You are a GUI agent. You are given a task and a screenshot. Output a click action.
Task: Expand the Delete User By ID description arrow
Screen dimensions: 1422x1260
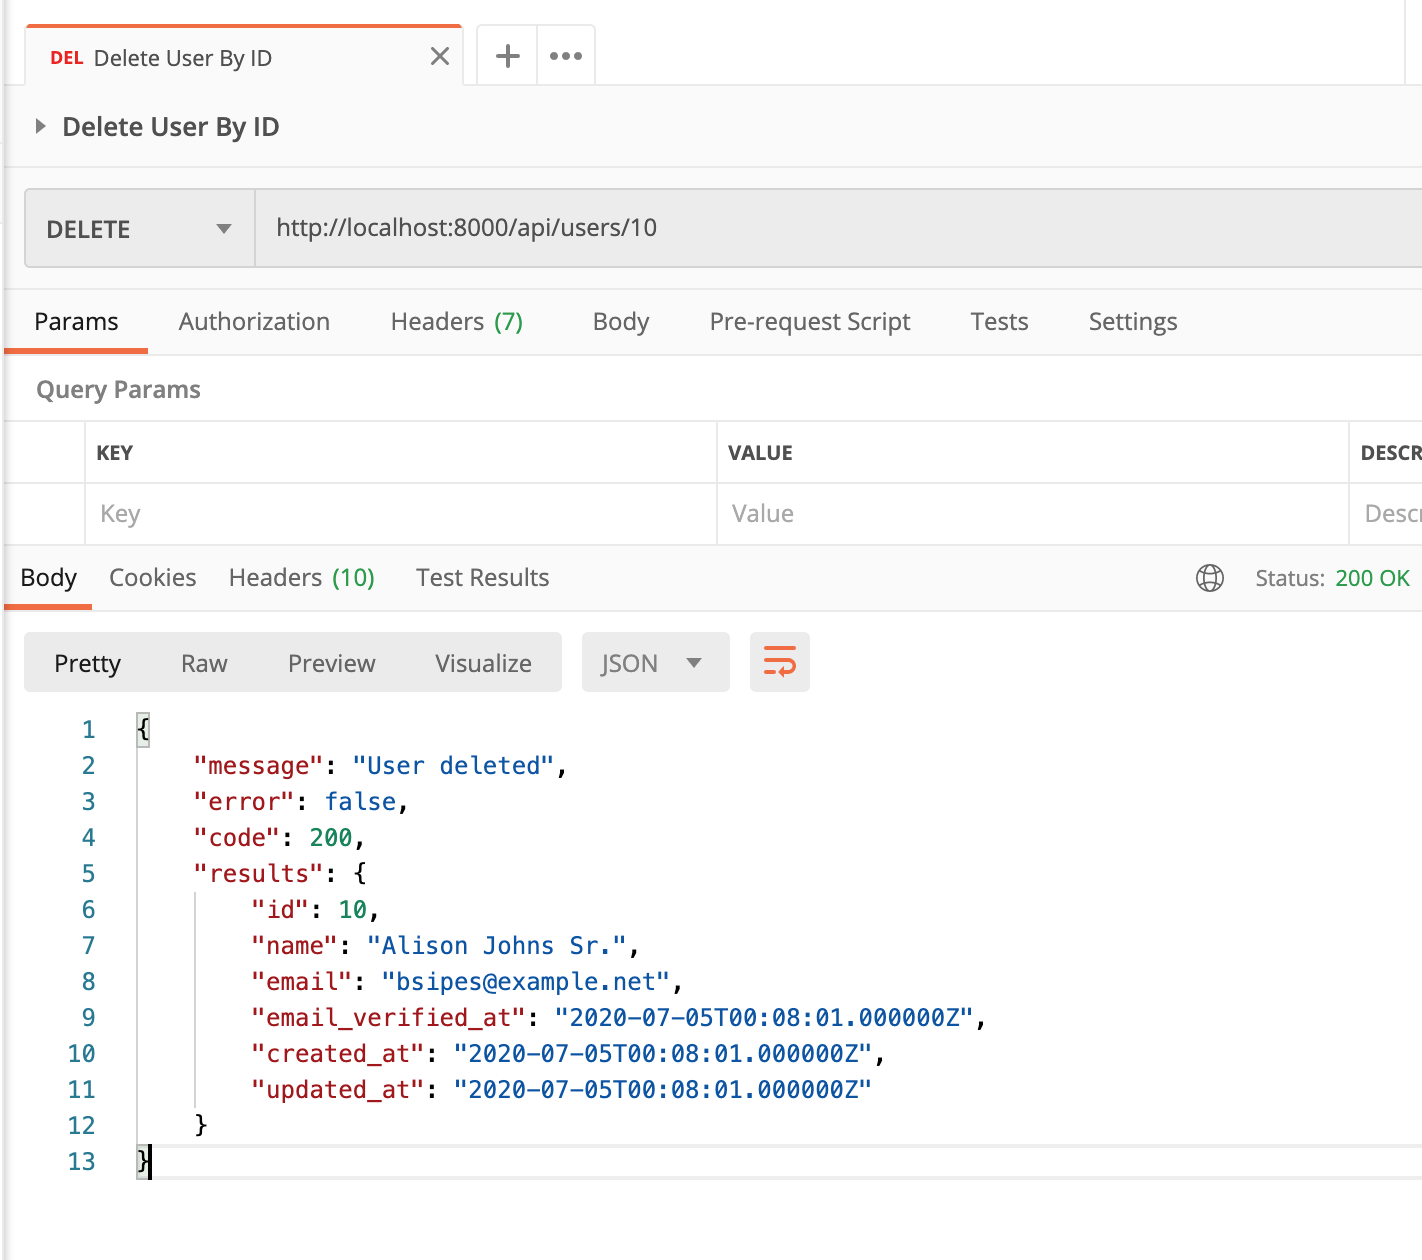(x=40, y=126)
